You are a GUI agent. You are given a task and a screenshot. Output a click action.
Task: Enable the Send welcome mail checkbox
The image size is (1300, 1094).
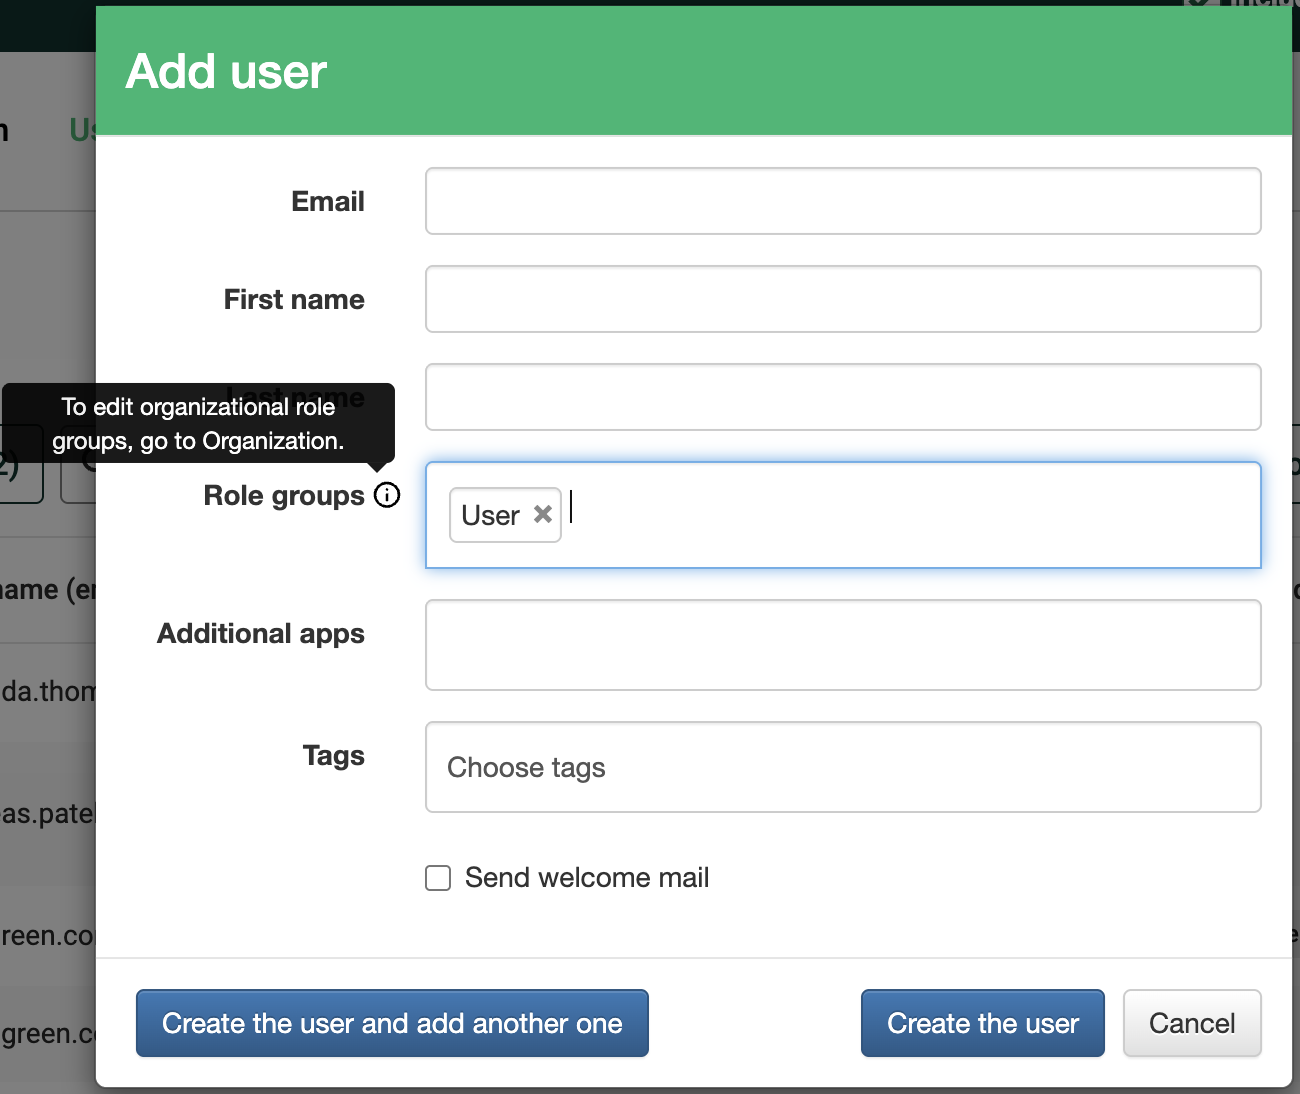point(438,878)
